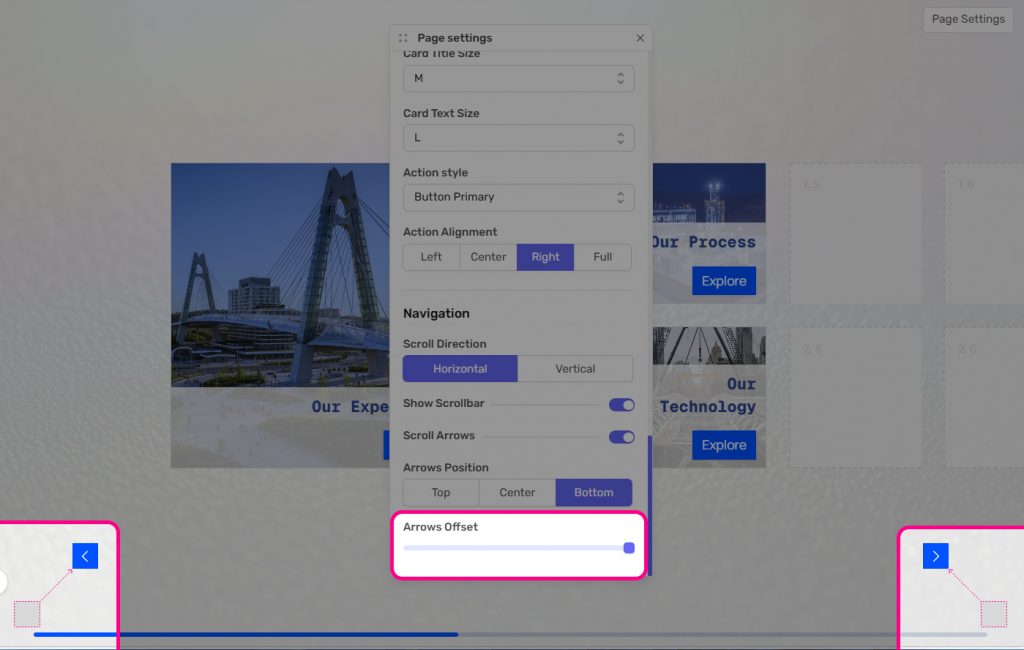
Task: Choose Full action alignment
Action: point(602,257)
